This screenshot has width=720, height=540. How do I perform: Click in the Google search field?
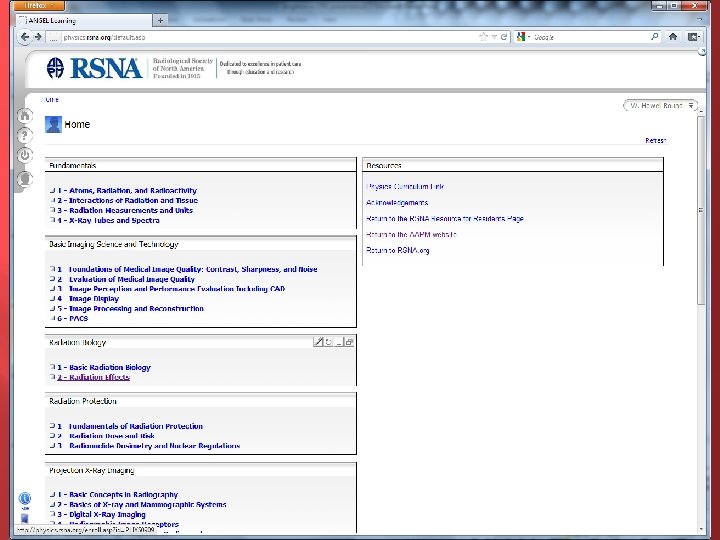[590, 37]
